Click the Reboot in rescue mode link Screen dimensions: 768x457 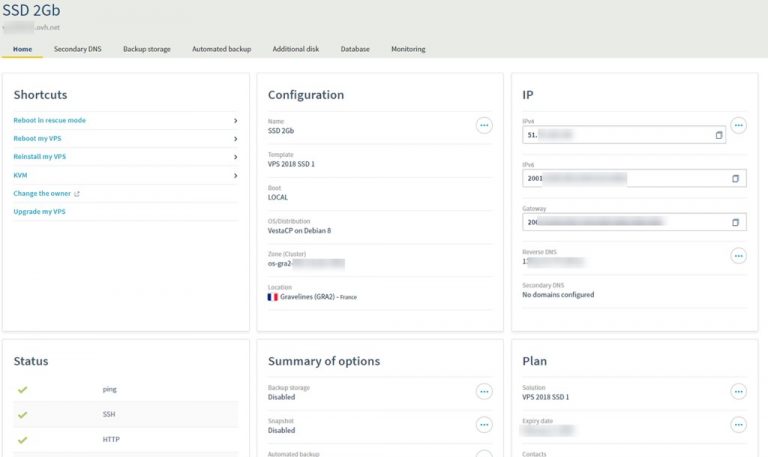(49, 120)
